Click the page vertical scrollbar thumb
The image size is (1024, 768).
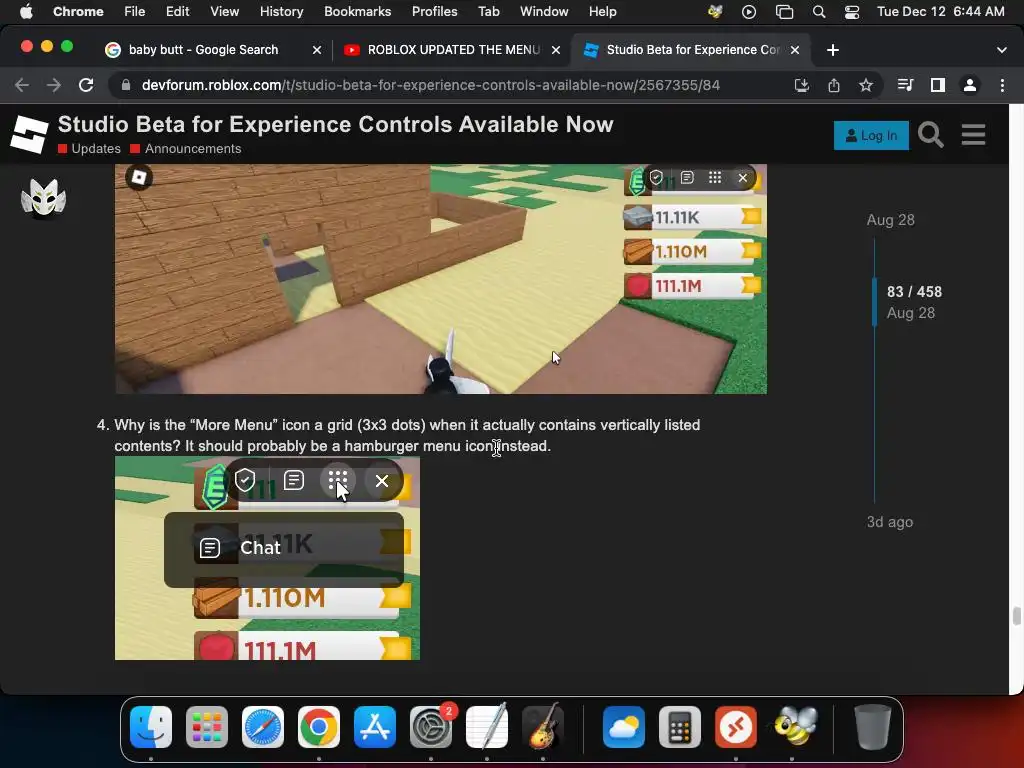1016,616
